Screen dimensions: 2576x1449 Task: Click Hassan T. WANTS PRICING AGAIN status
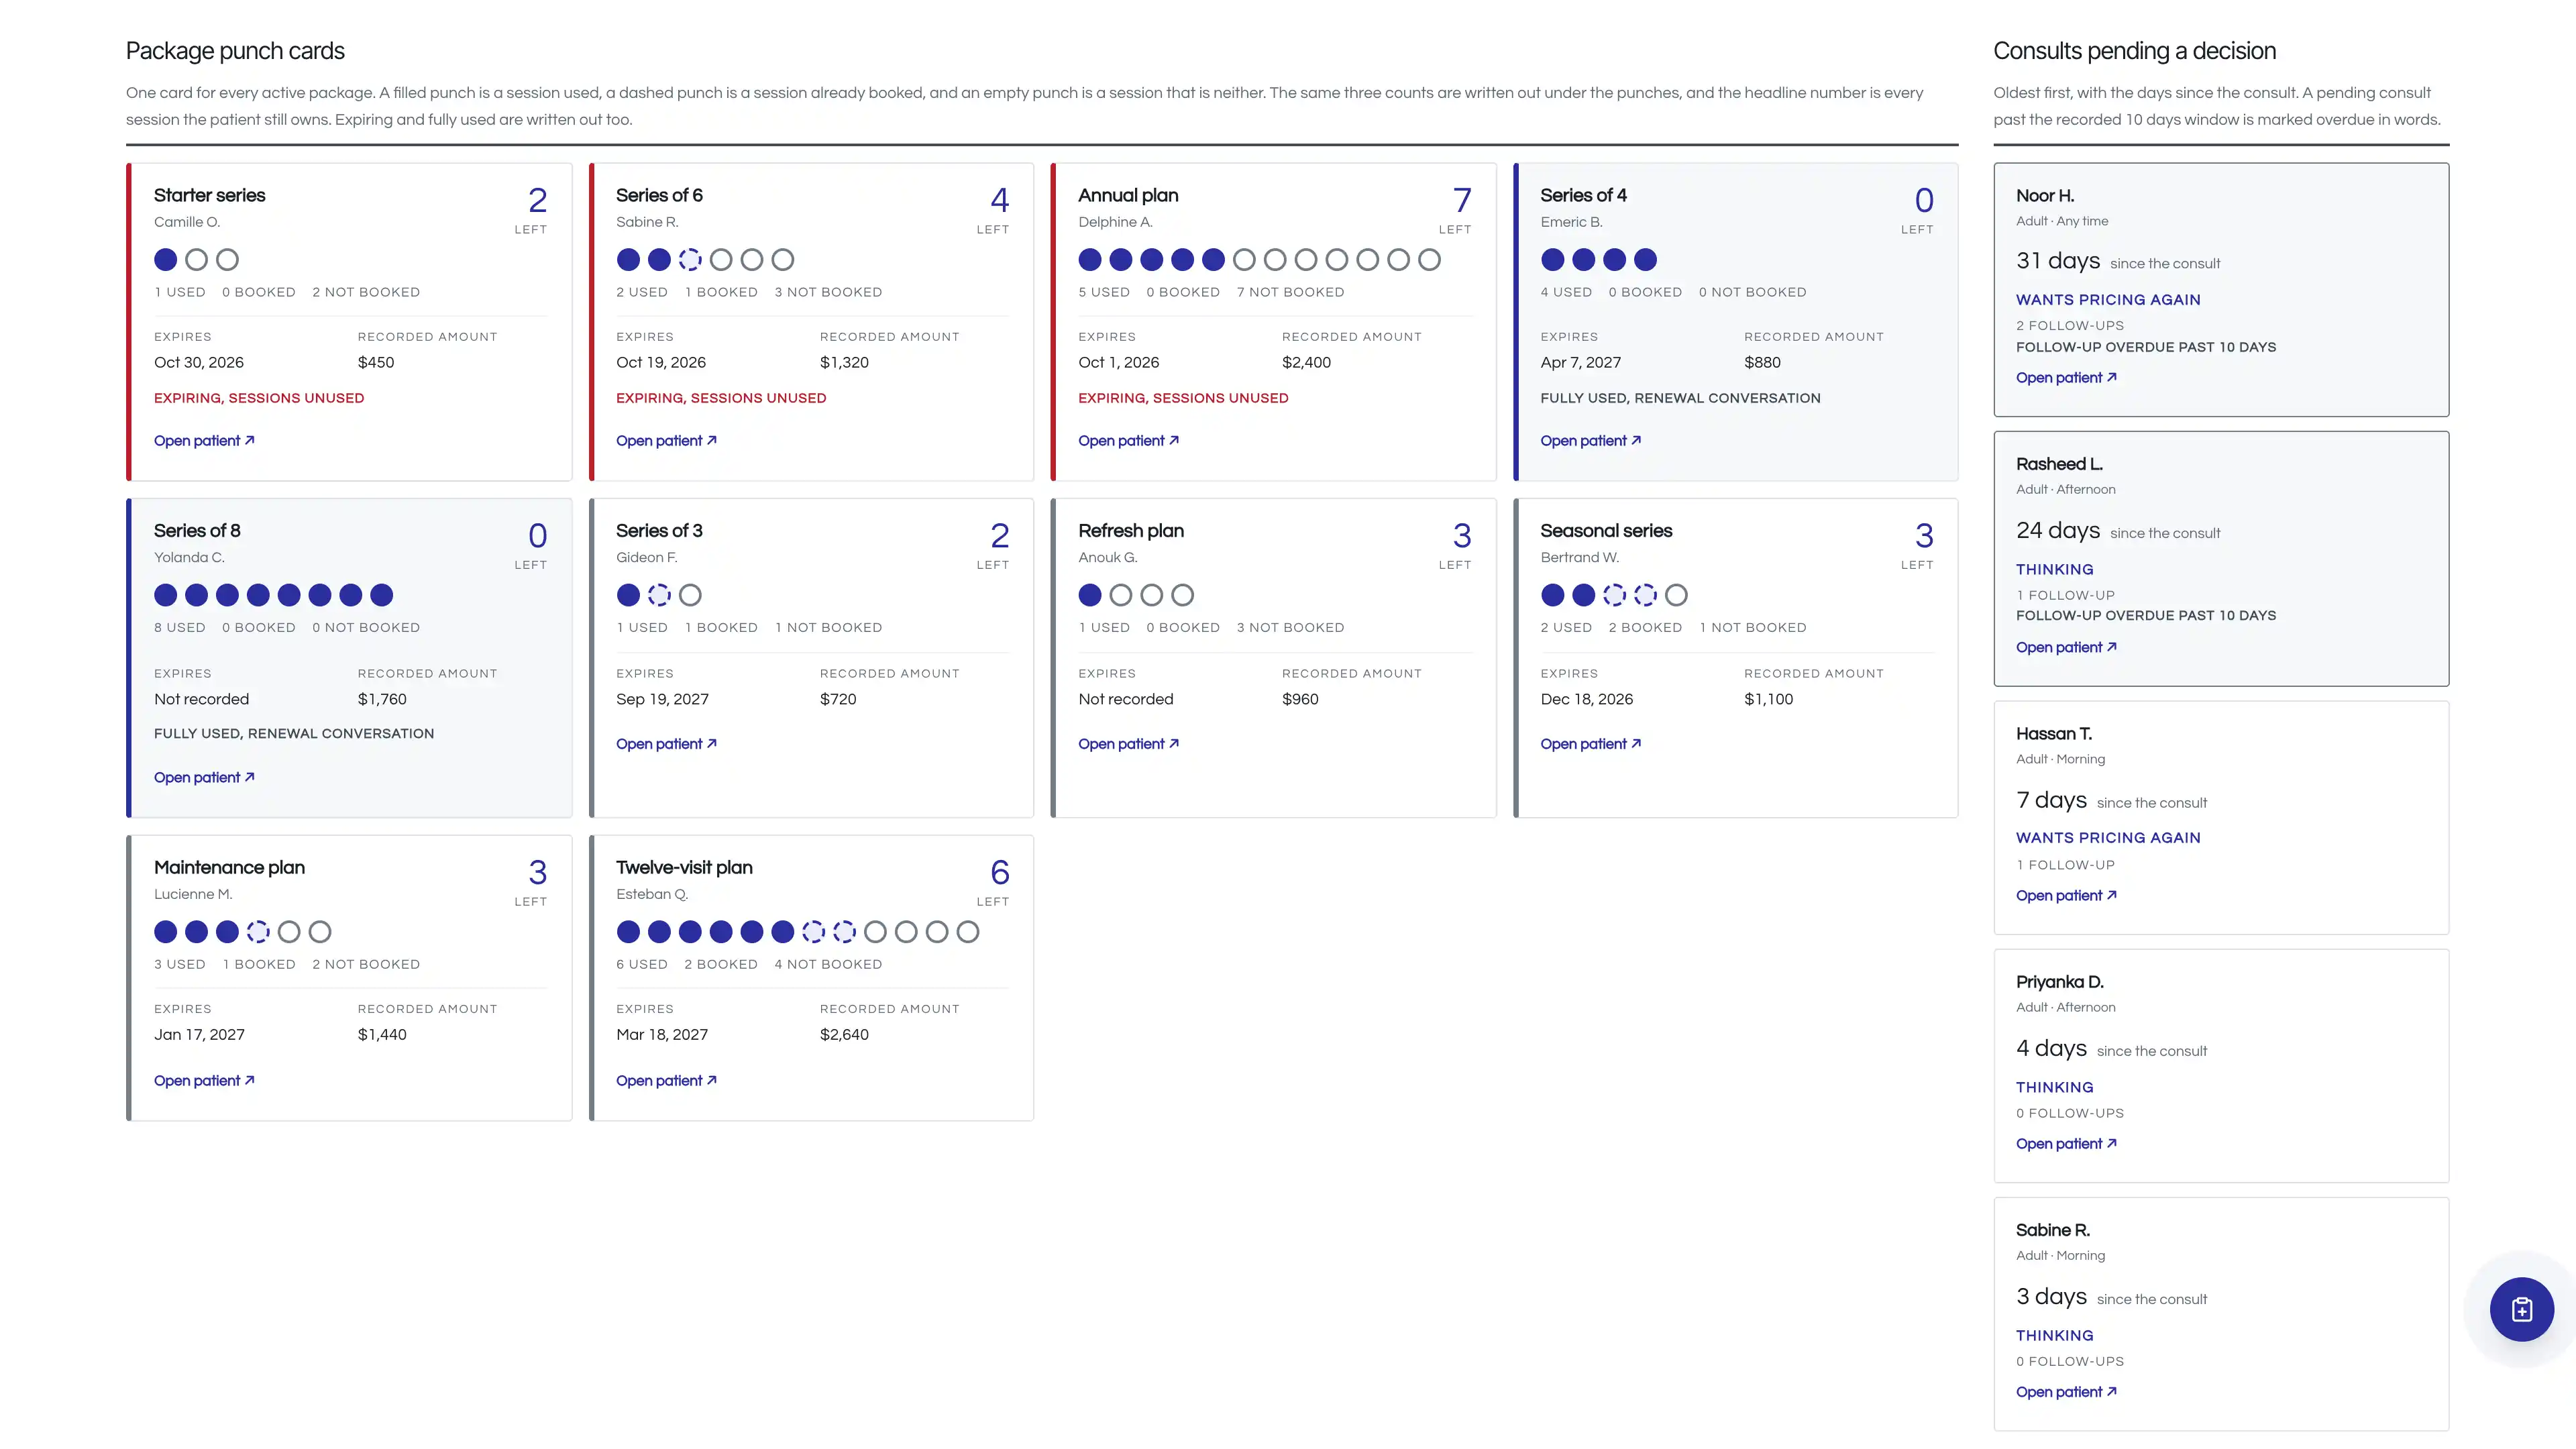(x=2108, y=838)
